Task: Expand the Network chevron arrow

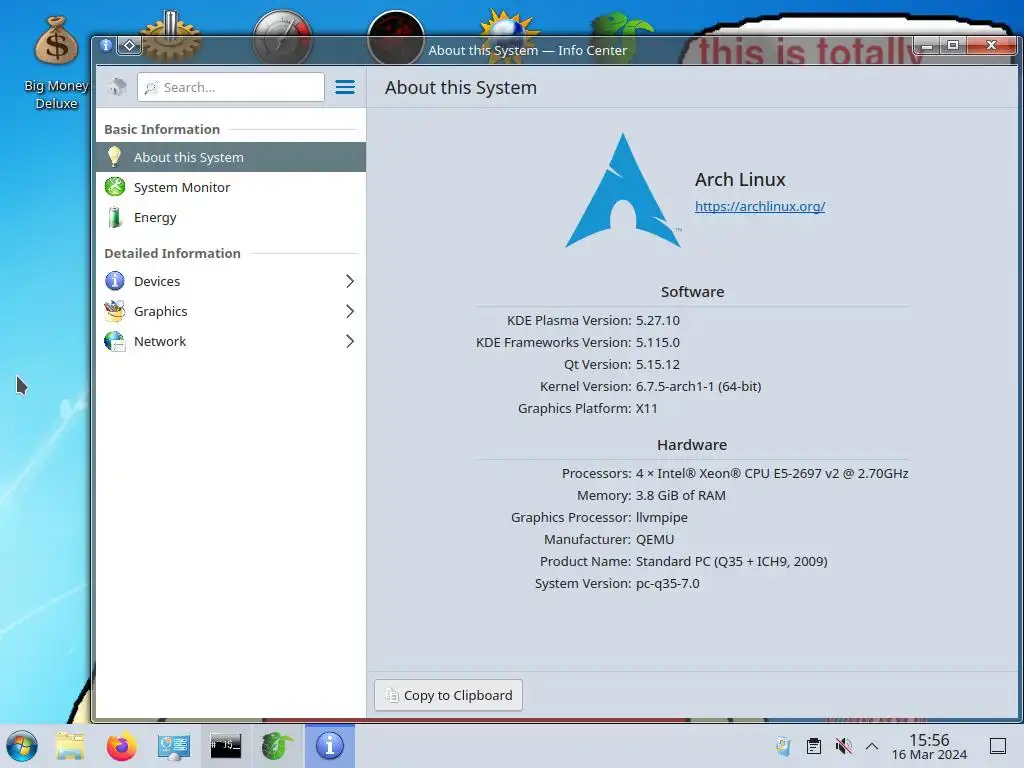Action: click(x=350, y=342)
